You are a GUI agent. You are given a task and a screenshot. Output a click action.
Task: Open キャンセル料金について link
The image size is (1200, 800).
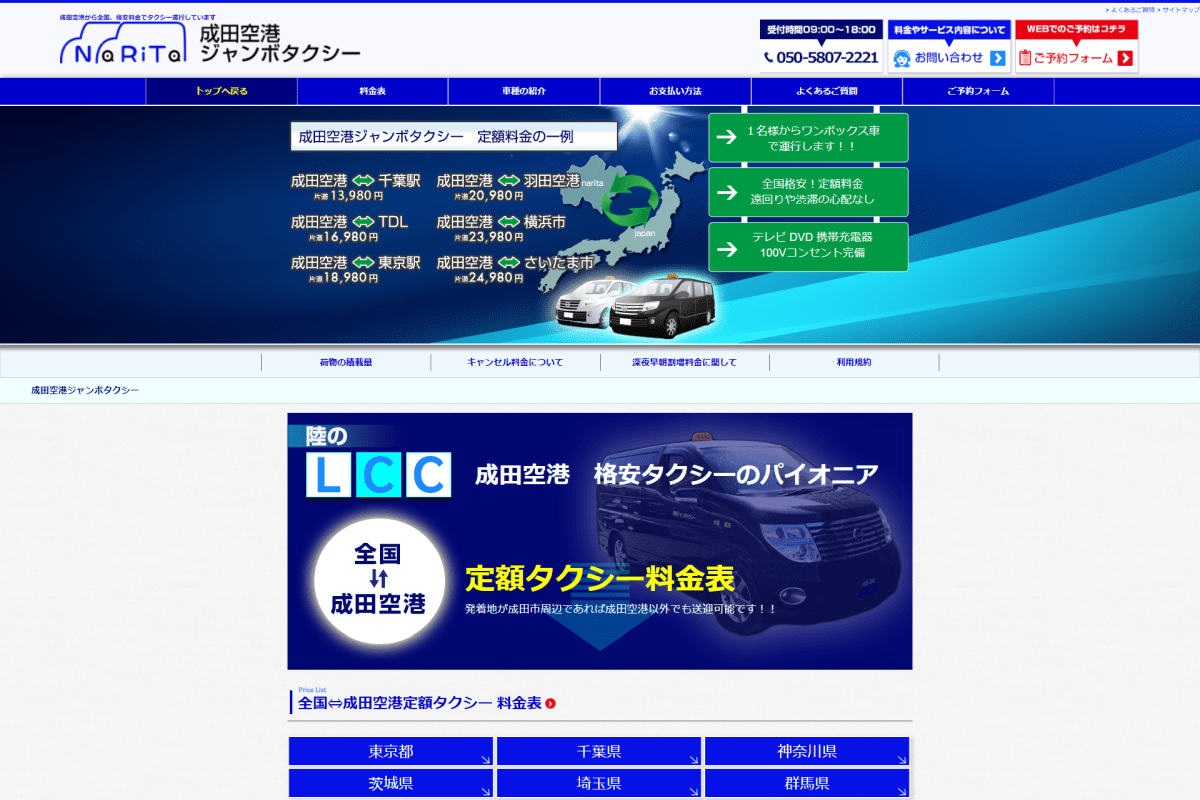(515, 362)
